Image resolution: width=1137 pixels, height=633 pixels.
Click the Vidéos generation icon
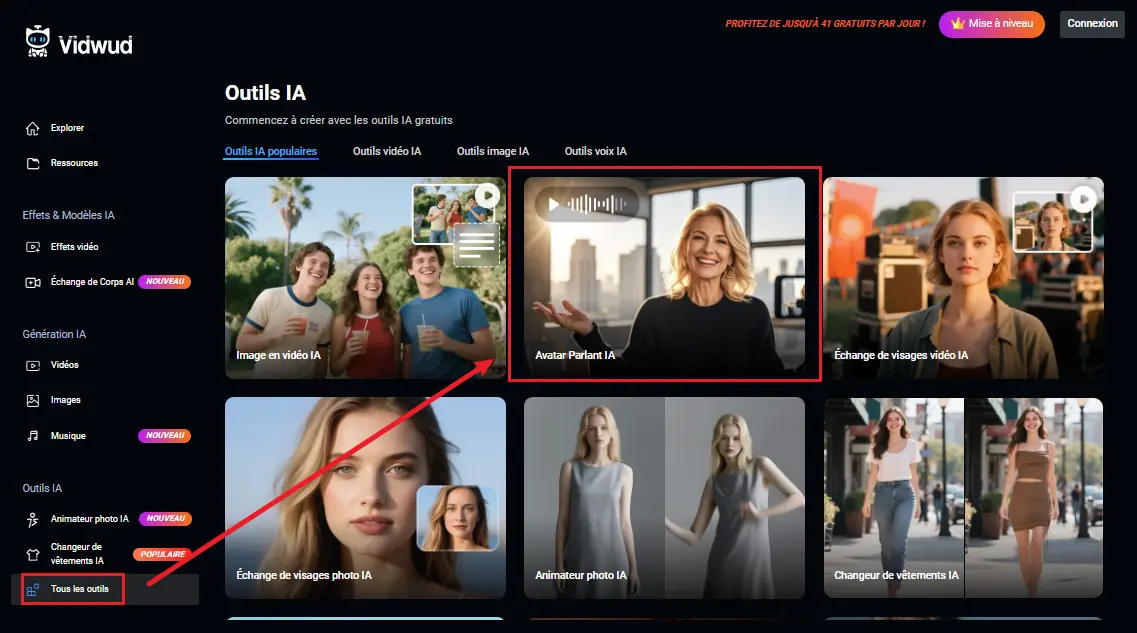[x=32, y=365]
